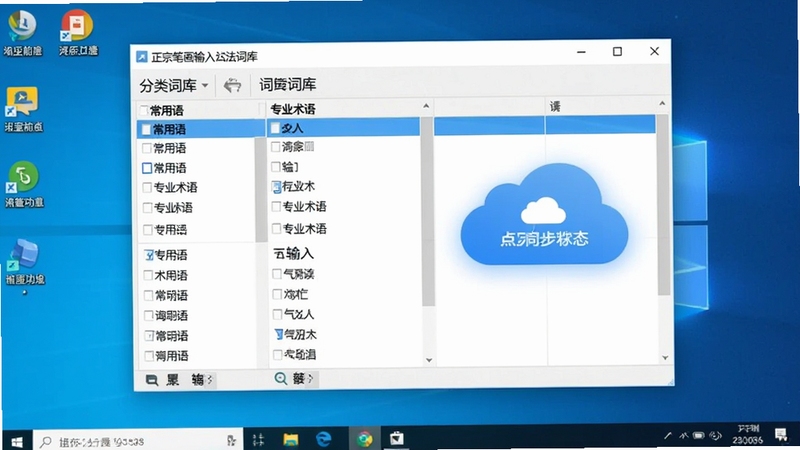Open the orange document desktop shortcut

[78, 32]
